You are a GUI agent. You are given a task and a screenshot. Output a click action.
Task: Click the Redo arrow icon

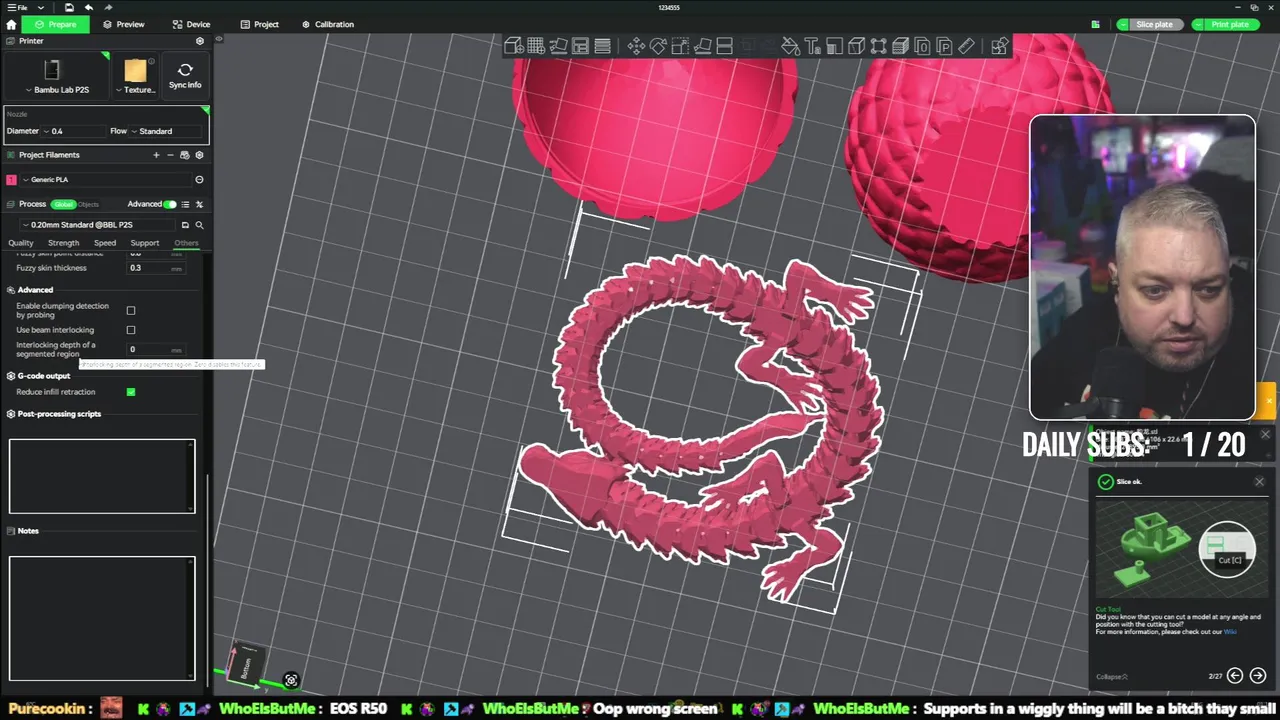(x=108, y=7)
